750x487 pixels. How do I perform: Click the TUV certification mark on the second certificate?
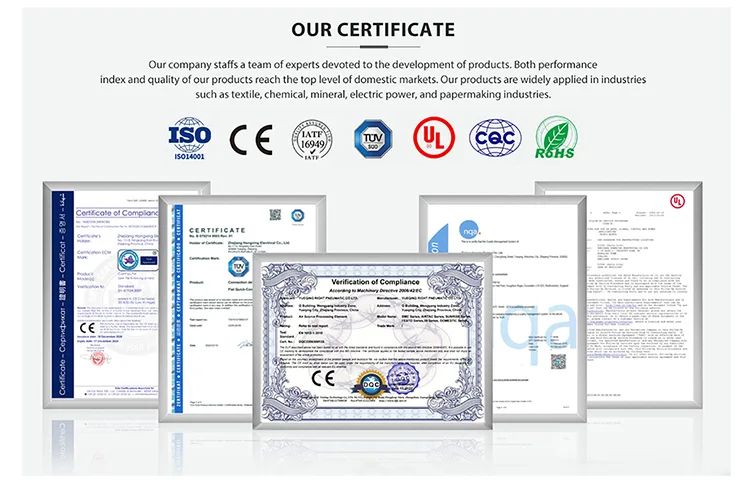pos(238,266)
